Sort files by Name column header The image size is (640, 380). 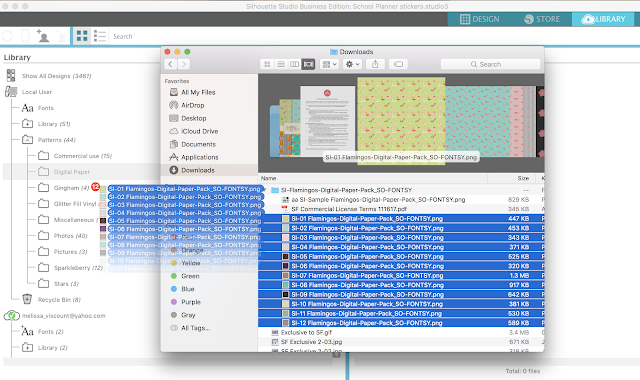[x=268, y=178]
